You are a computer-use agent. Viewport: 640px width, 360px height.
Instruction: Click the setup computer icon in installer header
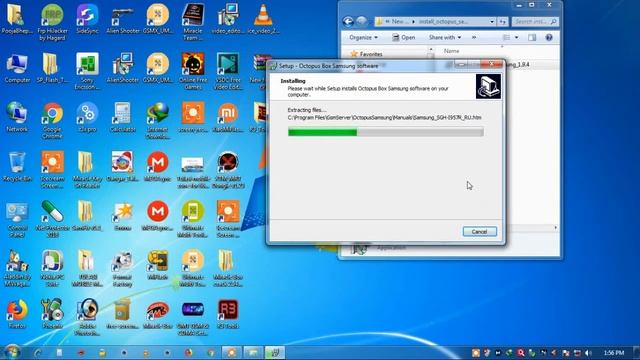tap(488, 86)
